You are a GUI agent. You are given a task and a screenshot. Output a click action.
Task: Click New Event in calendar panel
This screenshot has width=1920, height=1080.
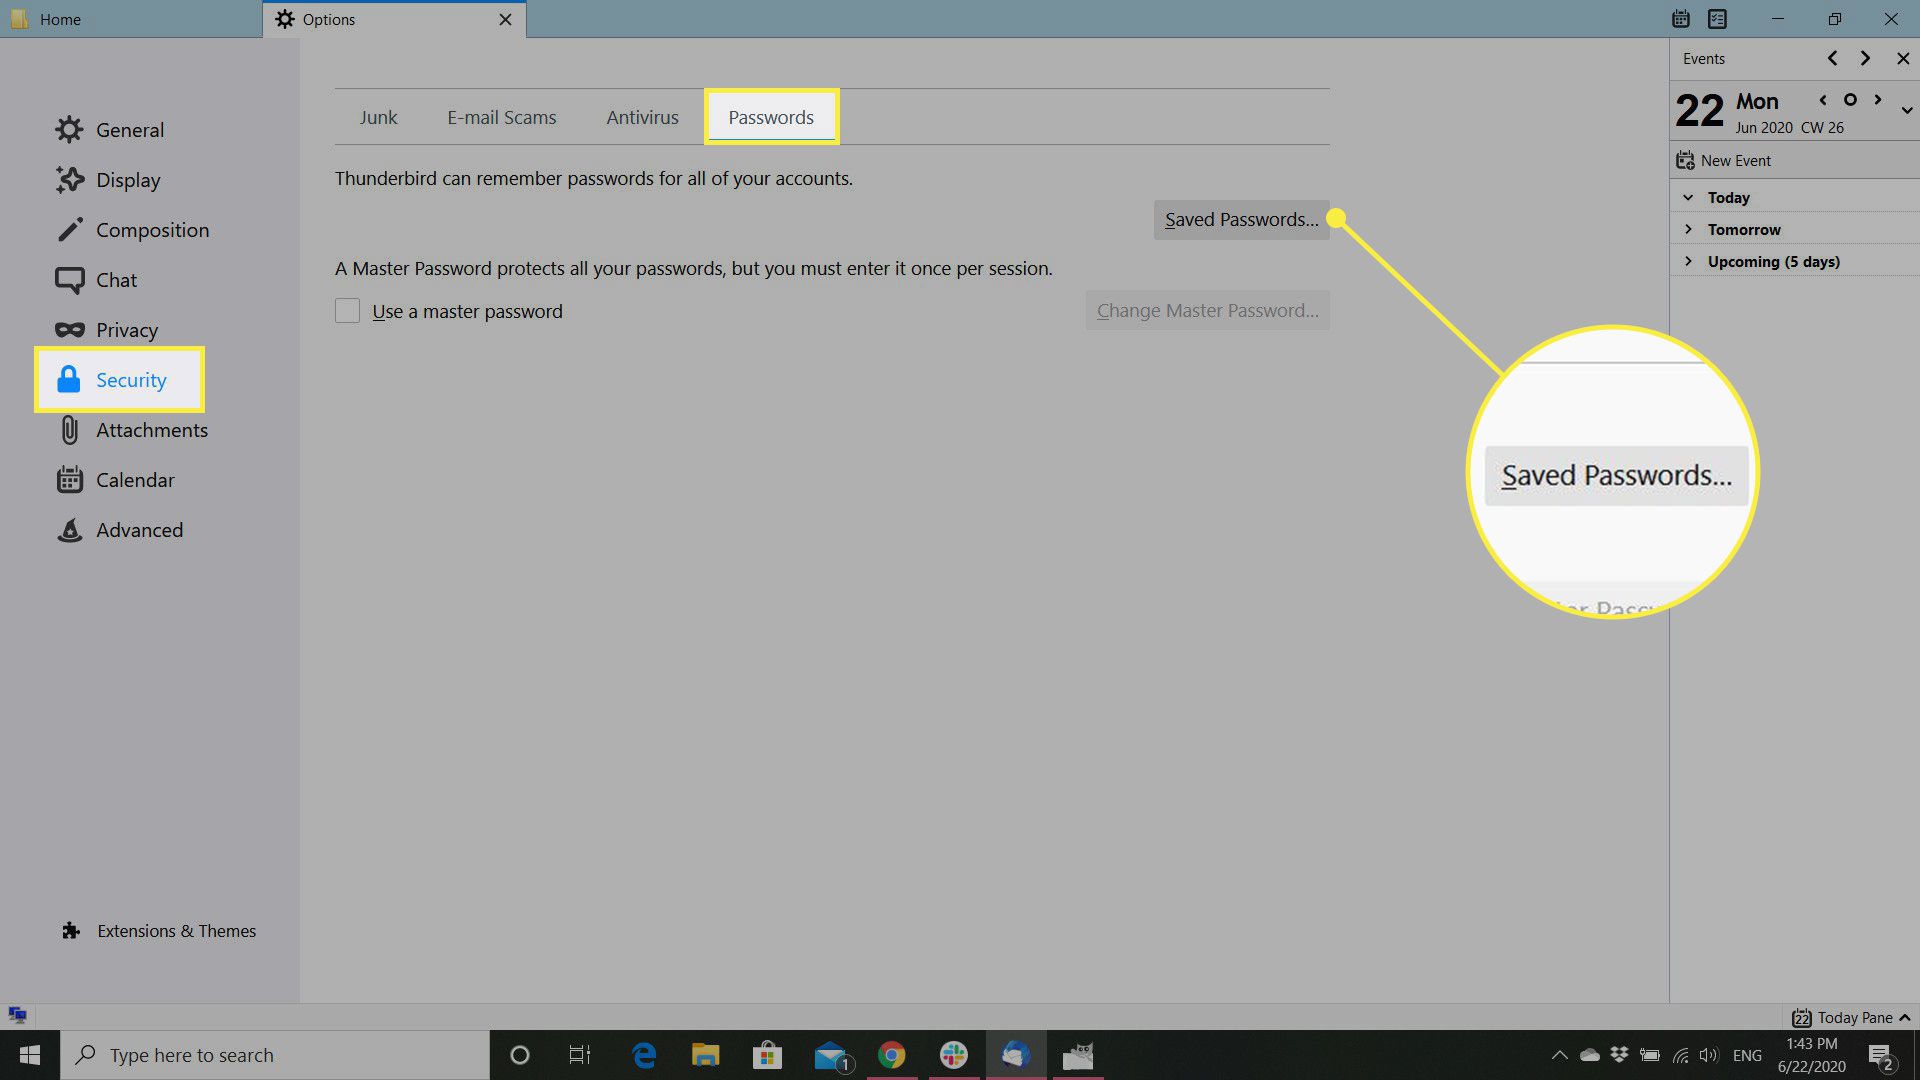1735,160
